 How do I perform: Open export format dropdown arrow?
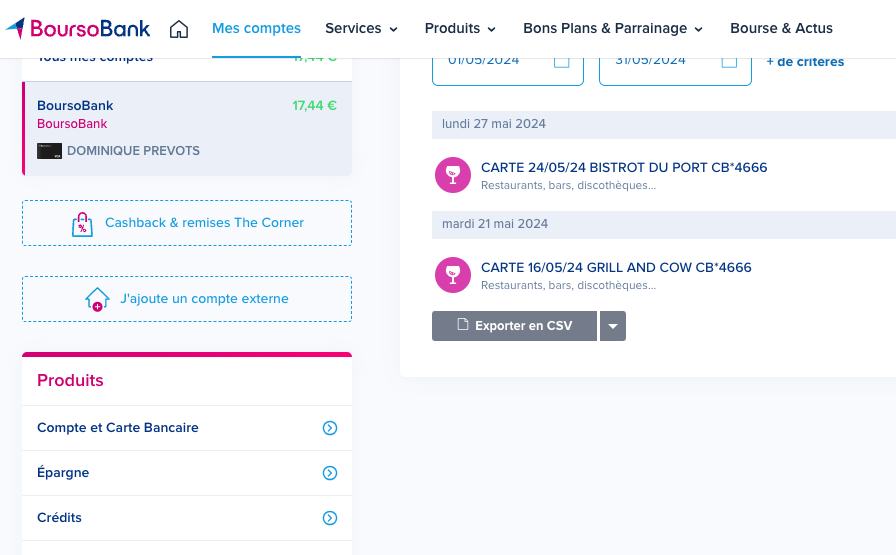613,326
